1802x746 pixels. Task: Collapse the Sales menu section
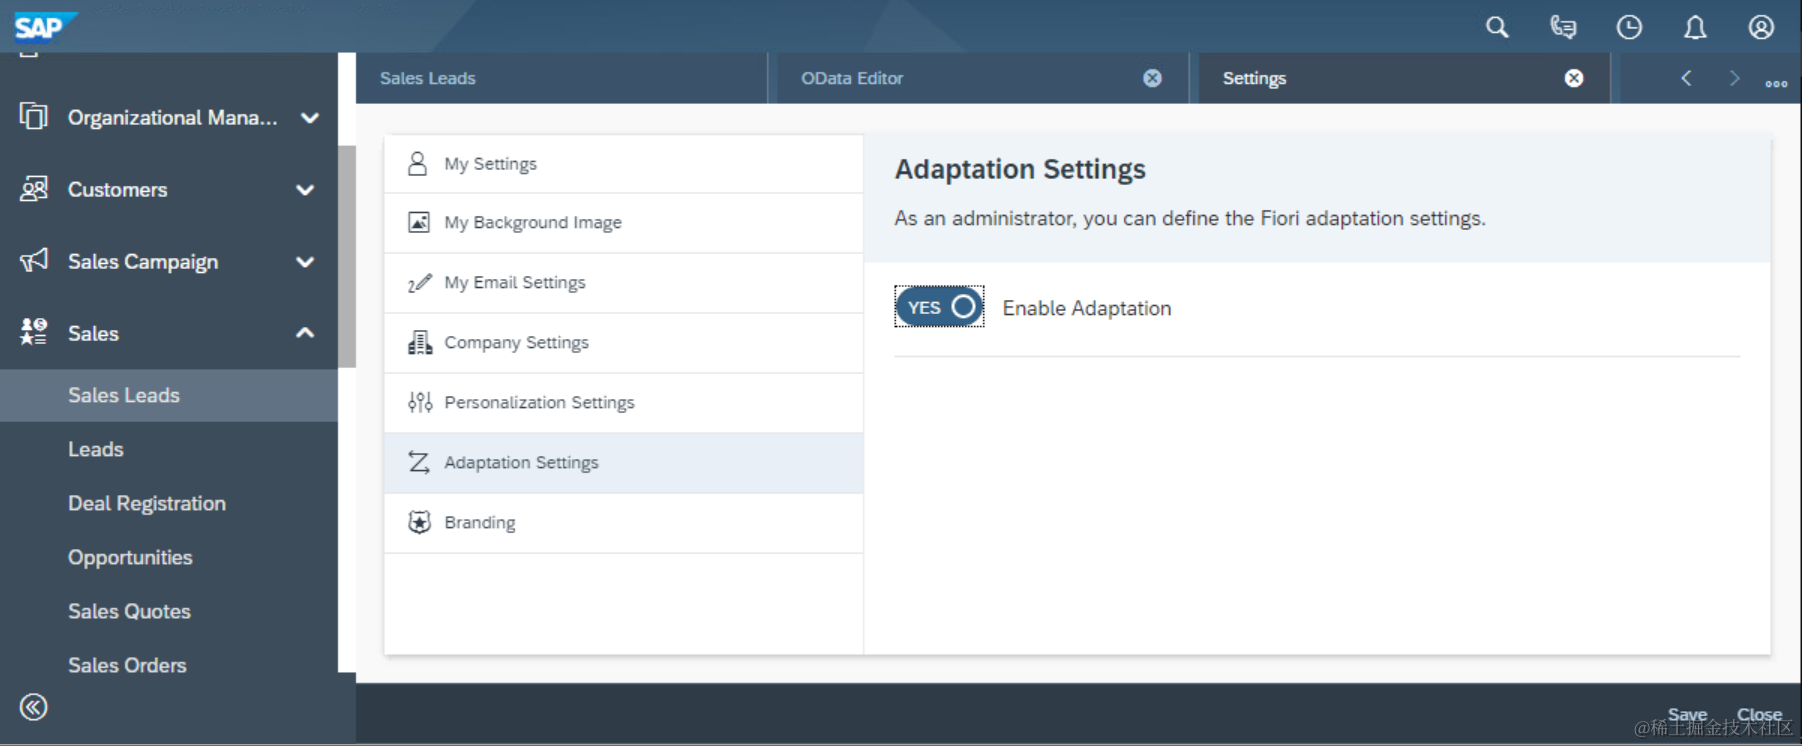click(x=305, y=333)
